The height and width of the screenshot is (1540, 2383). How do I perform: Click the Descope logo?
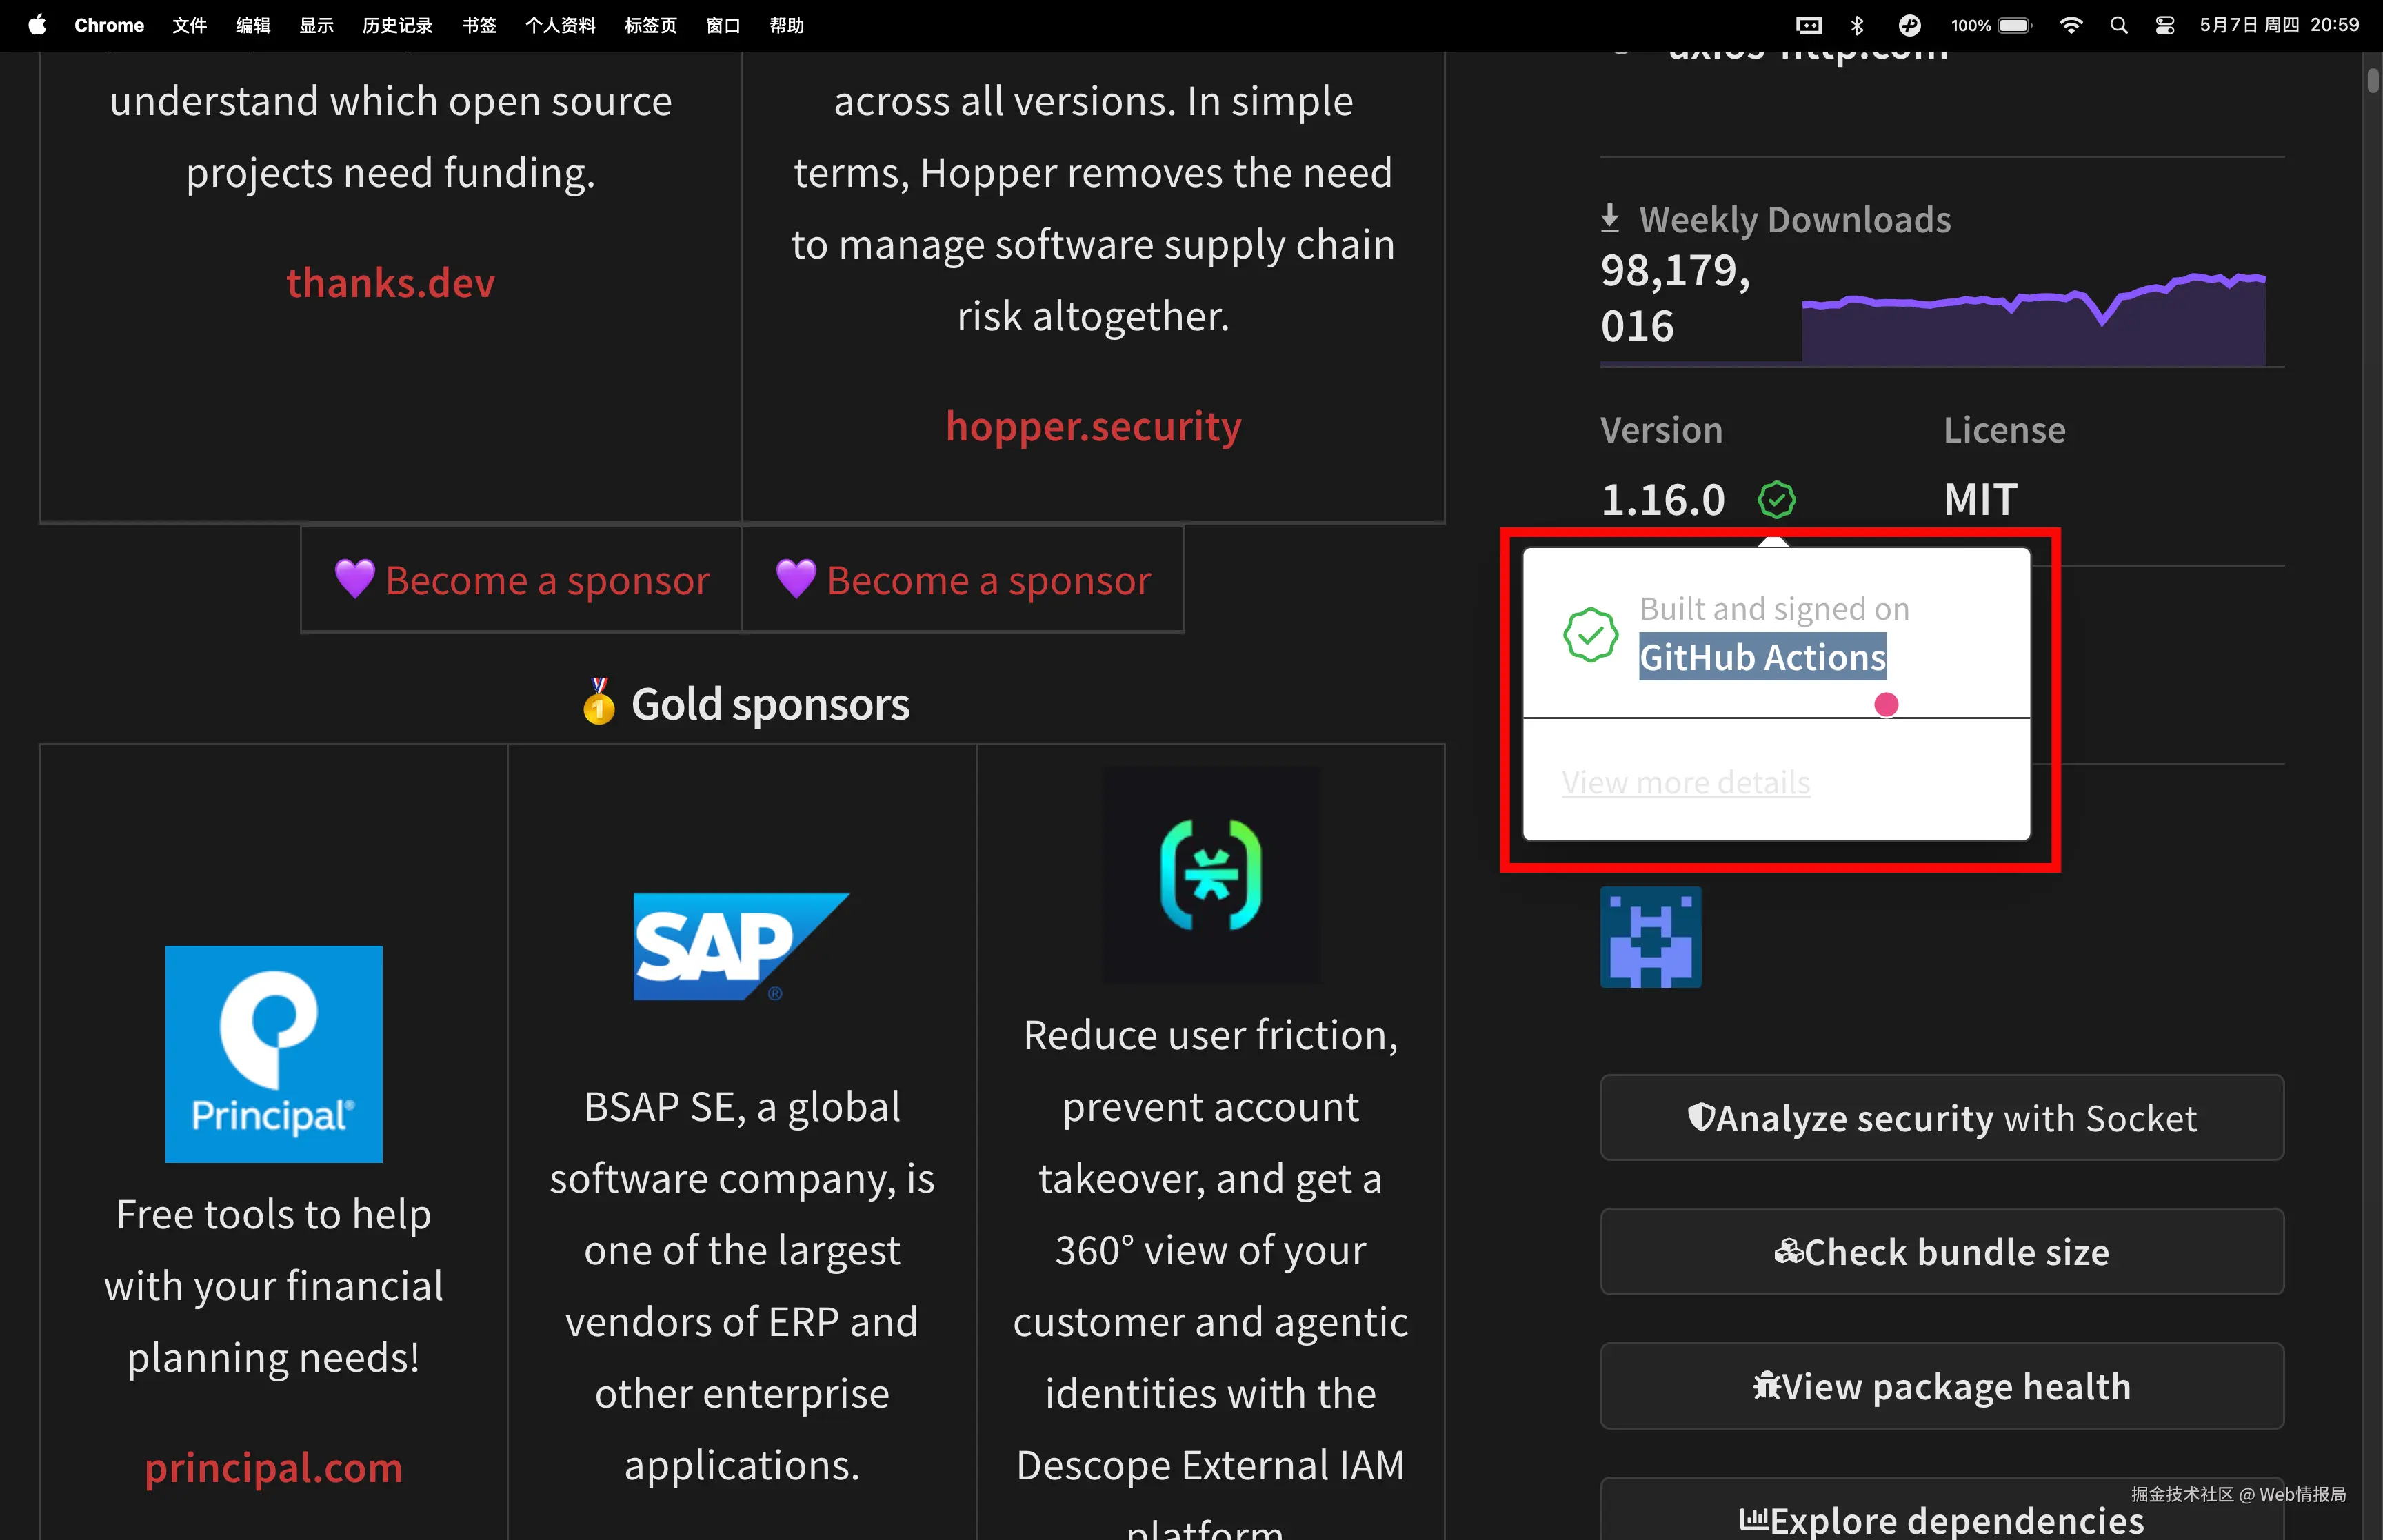coord(1211,875)
